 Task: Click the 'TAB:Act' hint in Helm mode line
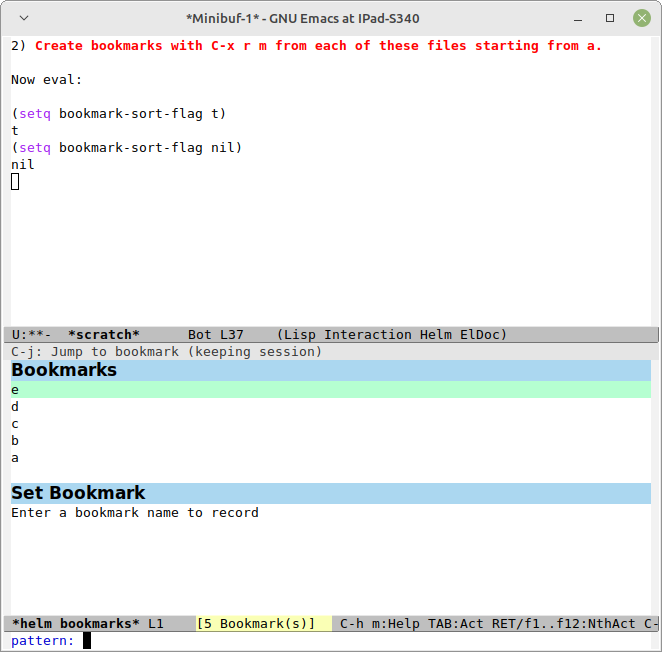(456, 623)
